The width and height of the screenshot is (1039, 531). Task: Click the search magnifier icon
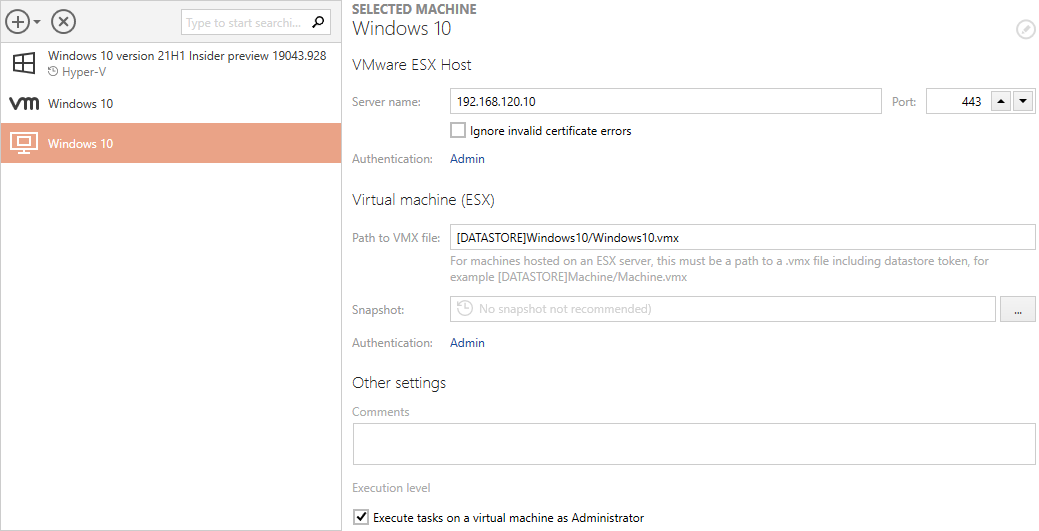[319, 22]
